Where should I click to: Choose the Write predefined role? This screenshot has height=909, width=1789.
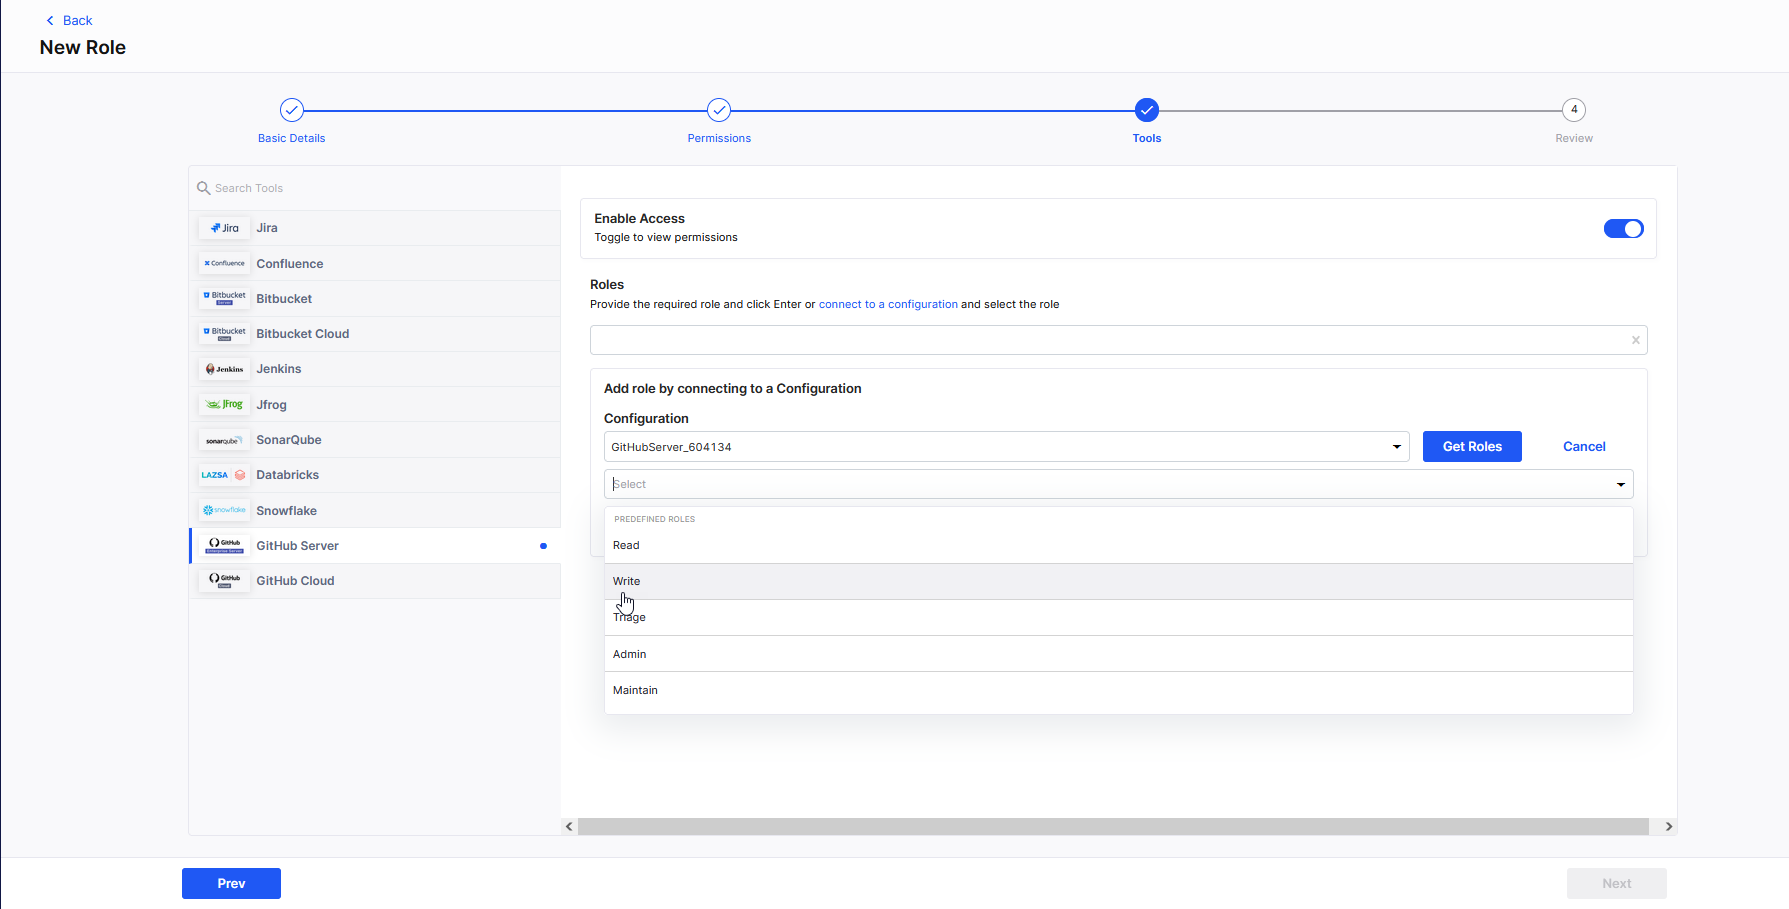click(1119, 582)
